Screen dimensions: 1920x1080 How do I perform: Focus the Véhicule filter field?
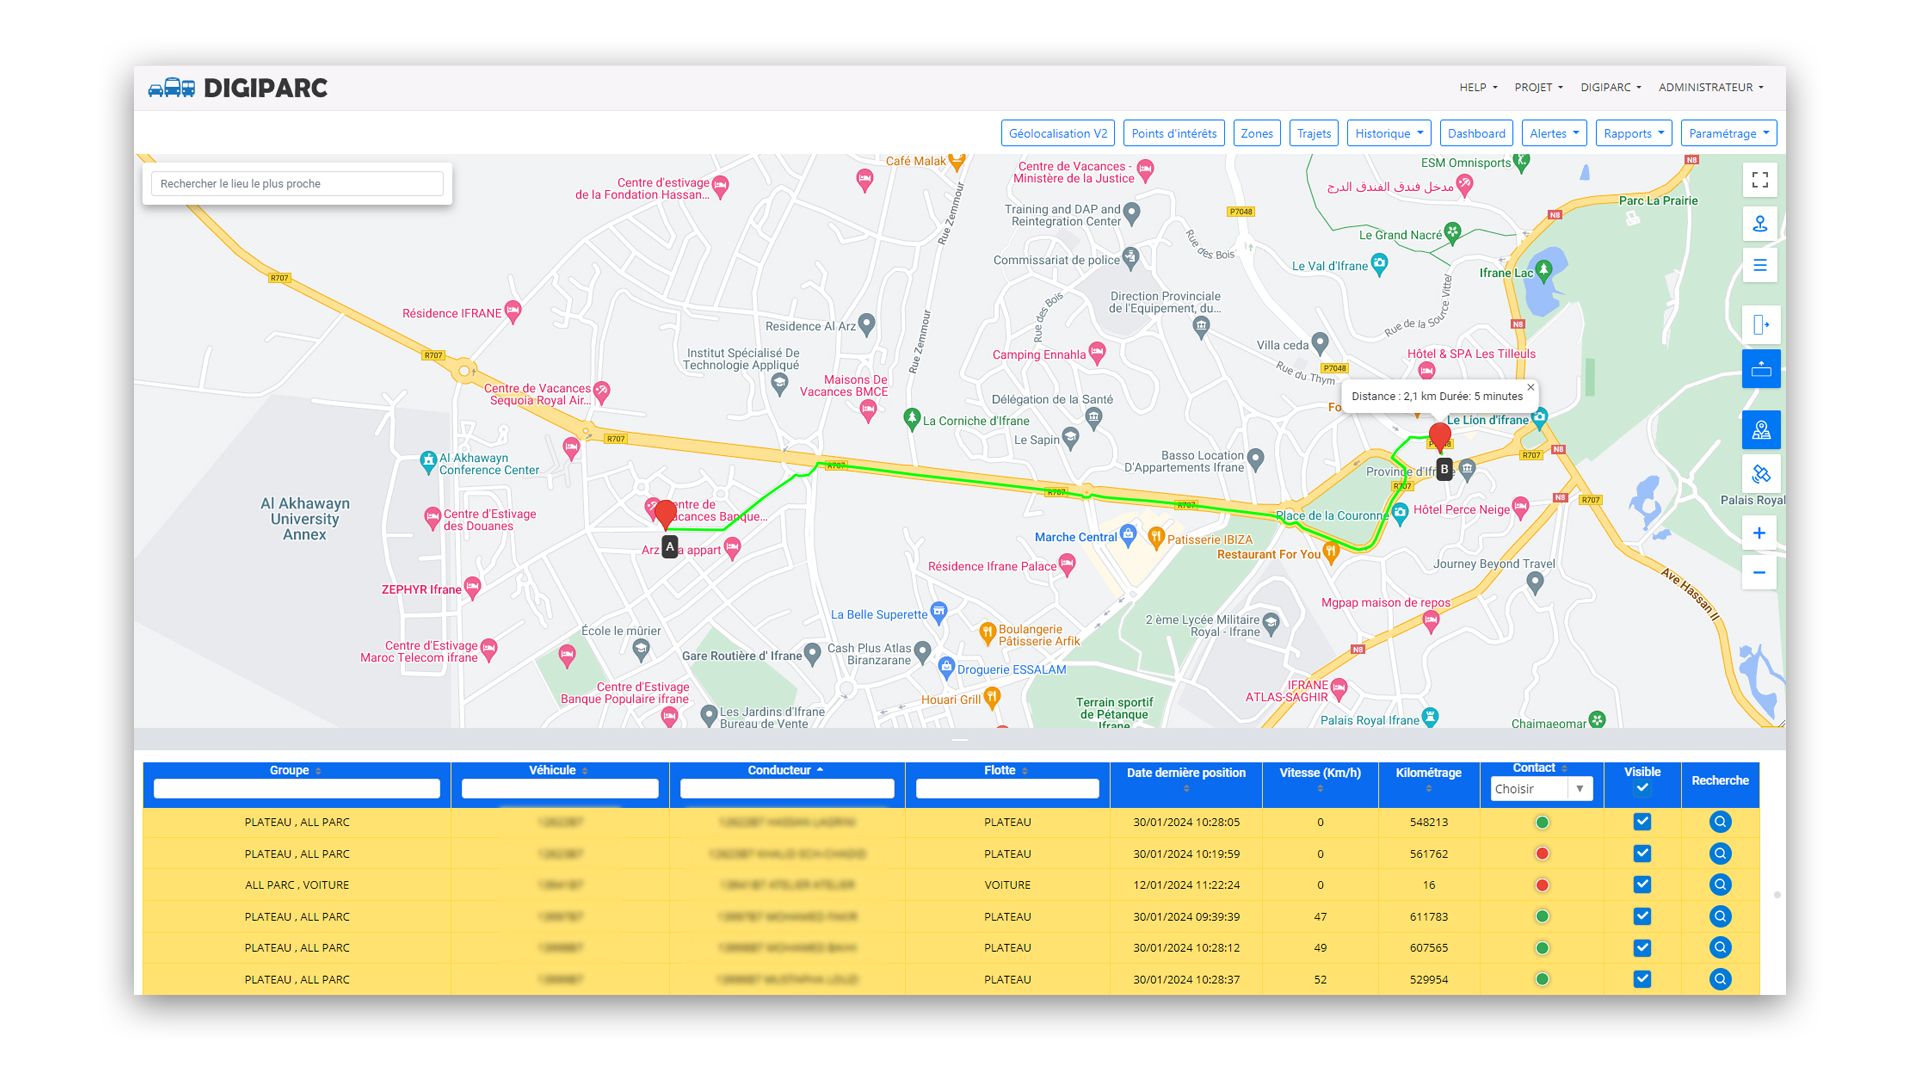(560, 789)
